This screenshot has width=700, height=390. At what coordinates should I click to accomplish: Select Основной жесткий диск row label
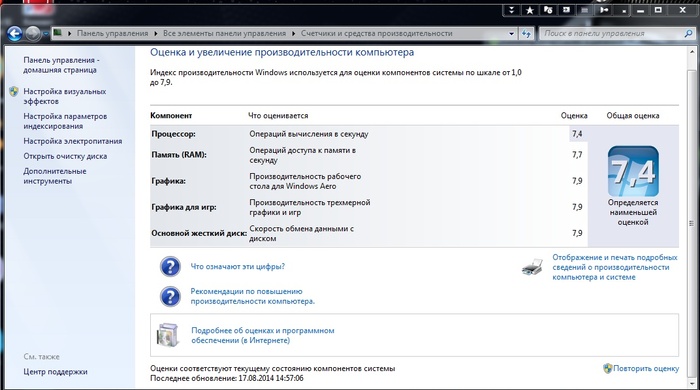click(199, 233)
